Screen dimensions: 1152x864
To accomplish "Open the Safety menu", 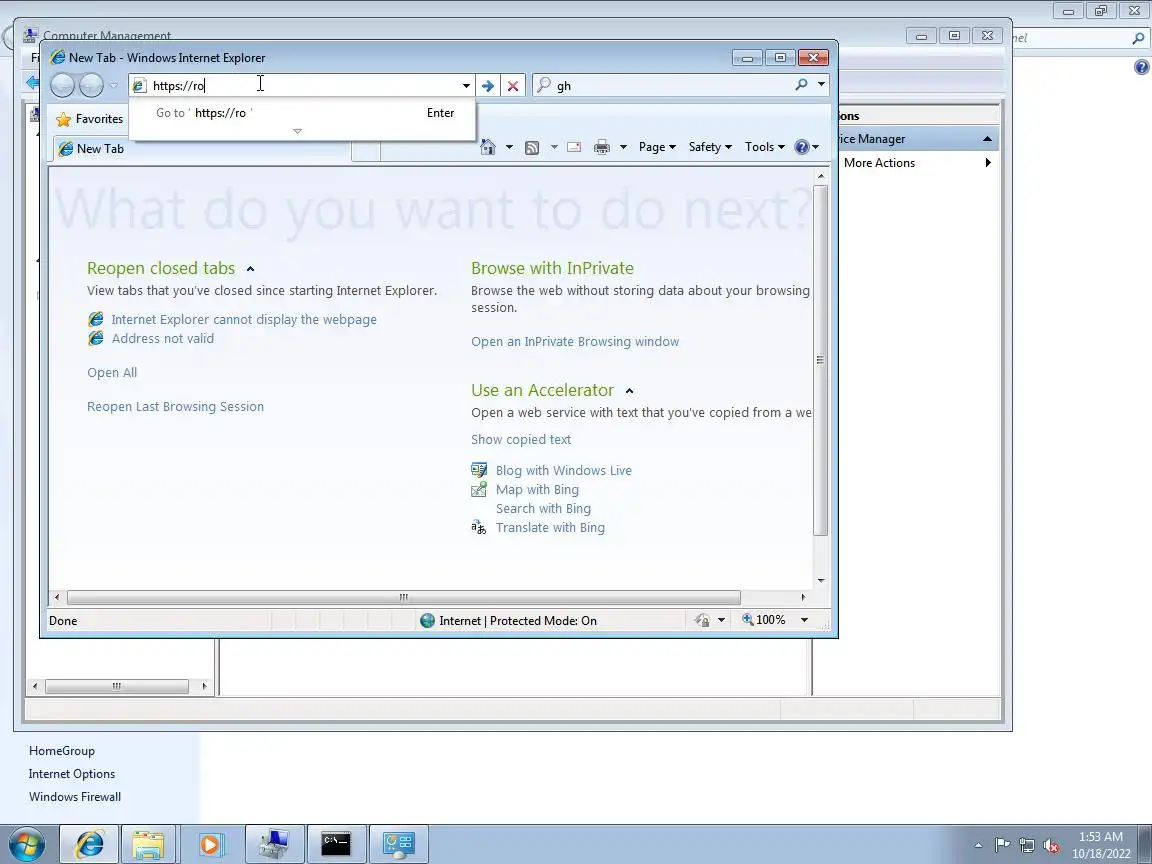I will 710,147.
